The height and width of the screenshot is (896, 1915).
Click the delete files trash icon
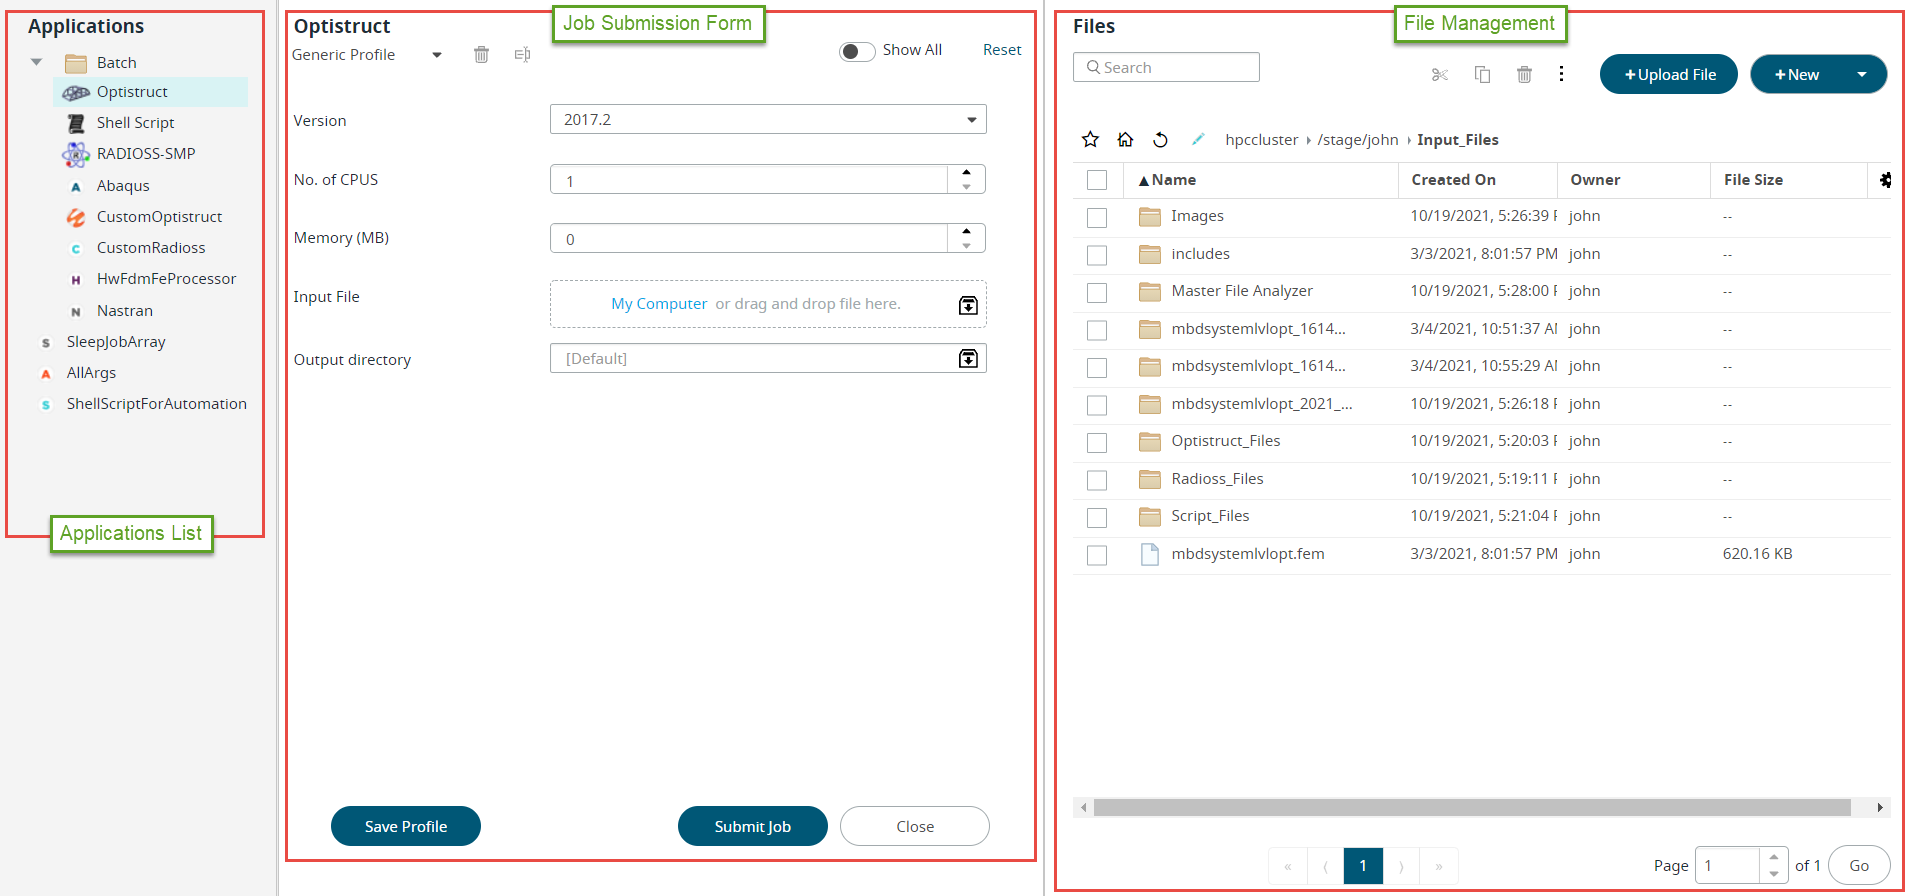[1524, 75]
